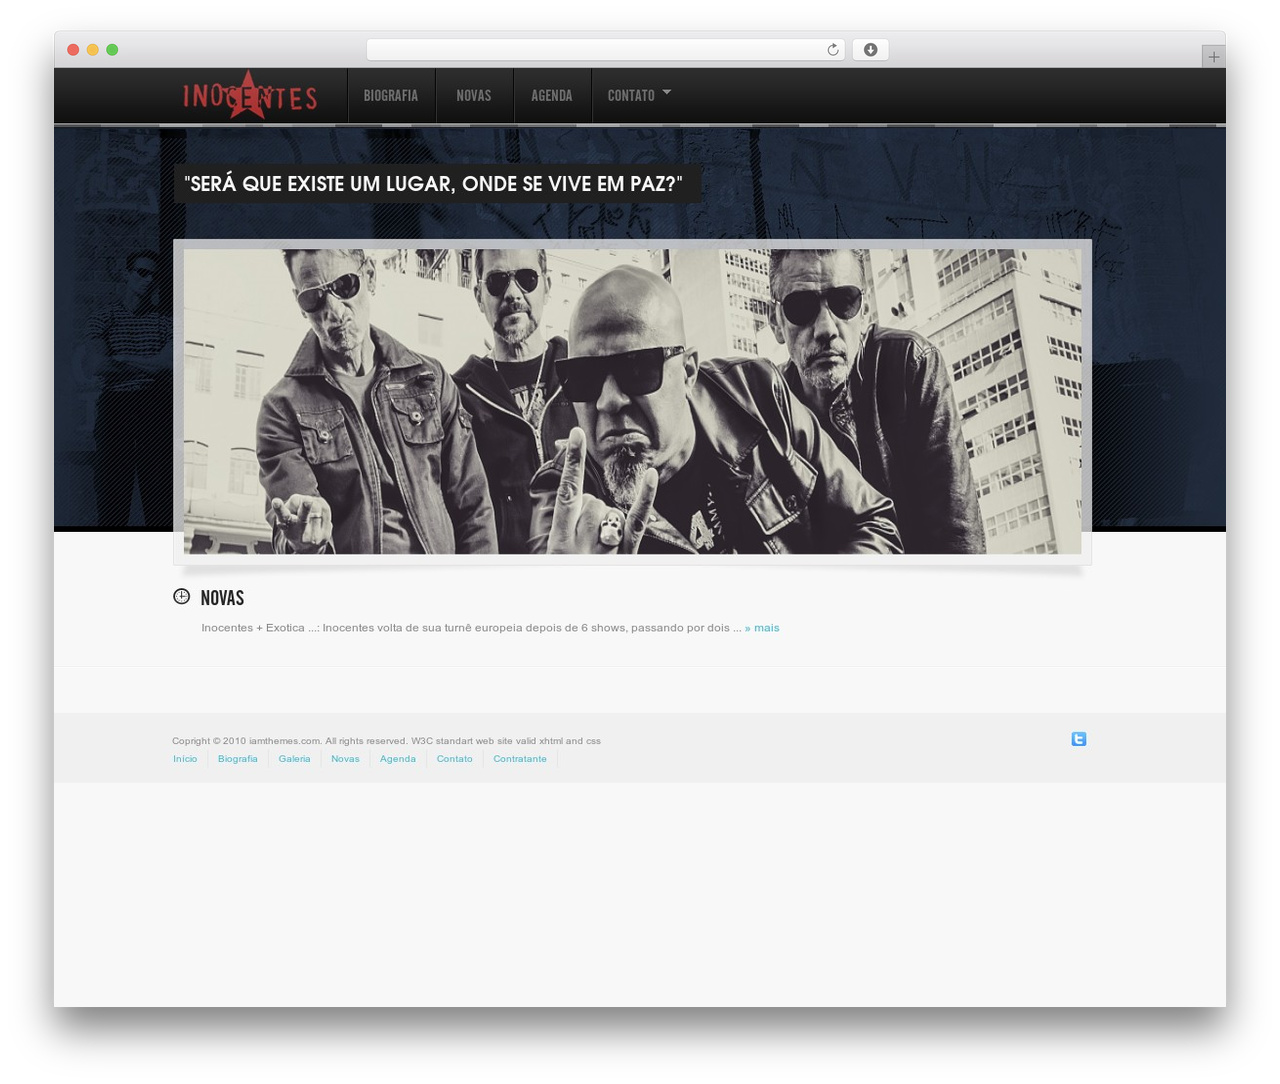Click the "Inocentes + Exotica" news excerpt text
1280x1084 pixels.
click(471, 628)
